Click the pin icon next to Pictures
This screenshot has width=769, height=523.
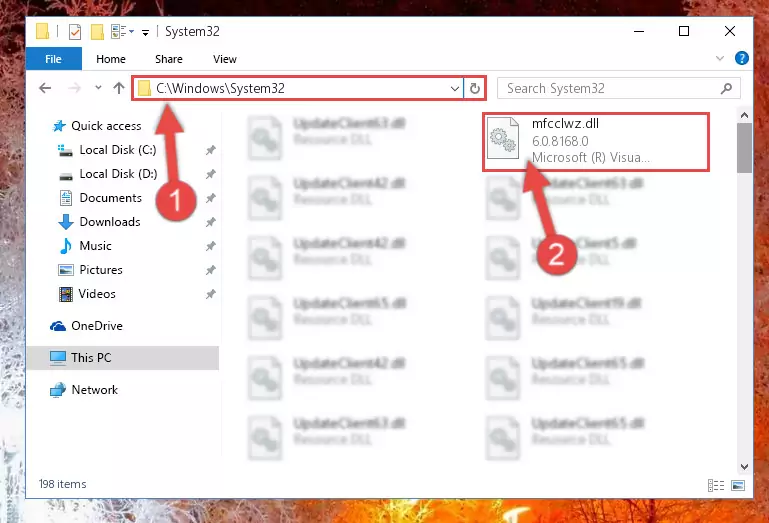pos(210,270)
